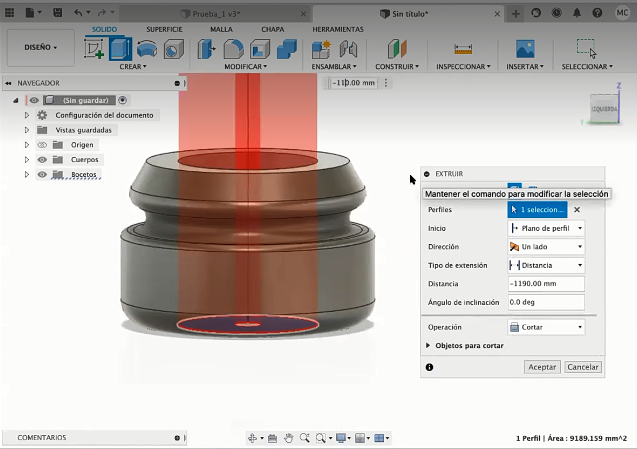637x449 pixels.
Task: Show the hidden Origen folder
Action: click(x=42, y=145)
